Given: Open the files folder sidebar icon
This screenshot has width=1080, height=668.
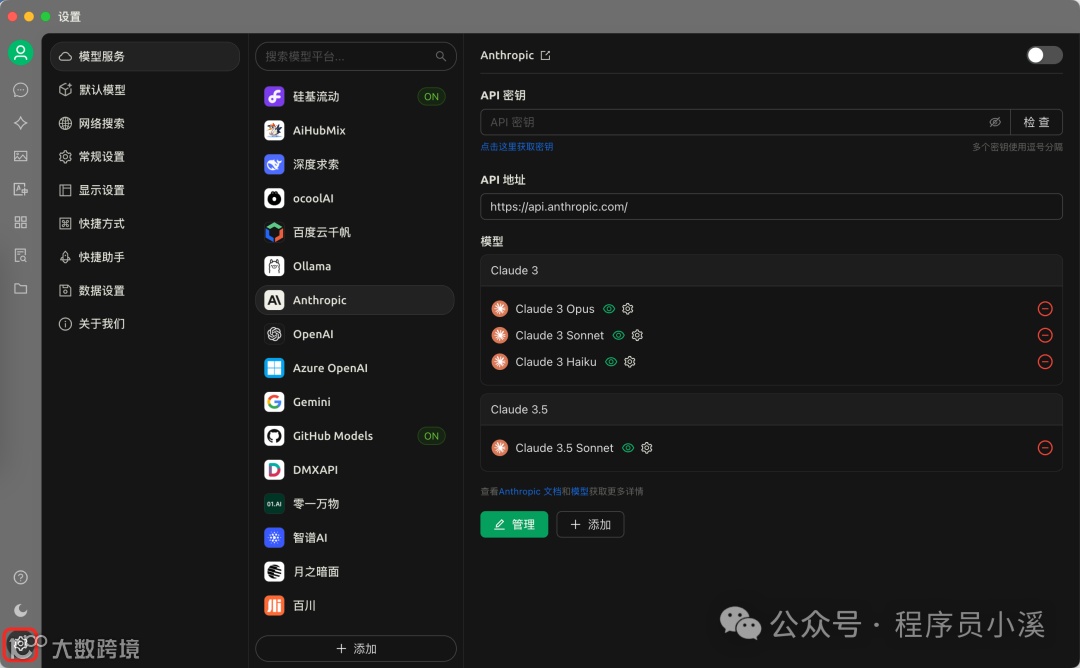Looking at the screenshot, I should pyautogui.click(x=21, y=289).
